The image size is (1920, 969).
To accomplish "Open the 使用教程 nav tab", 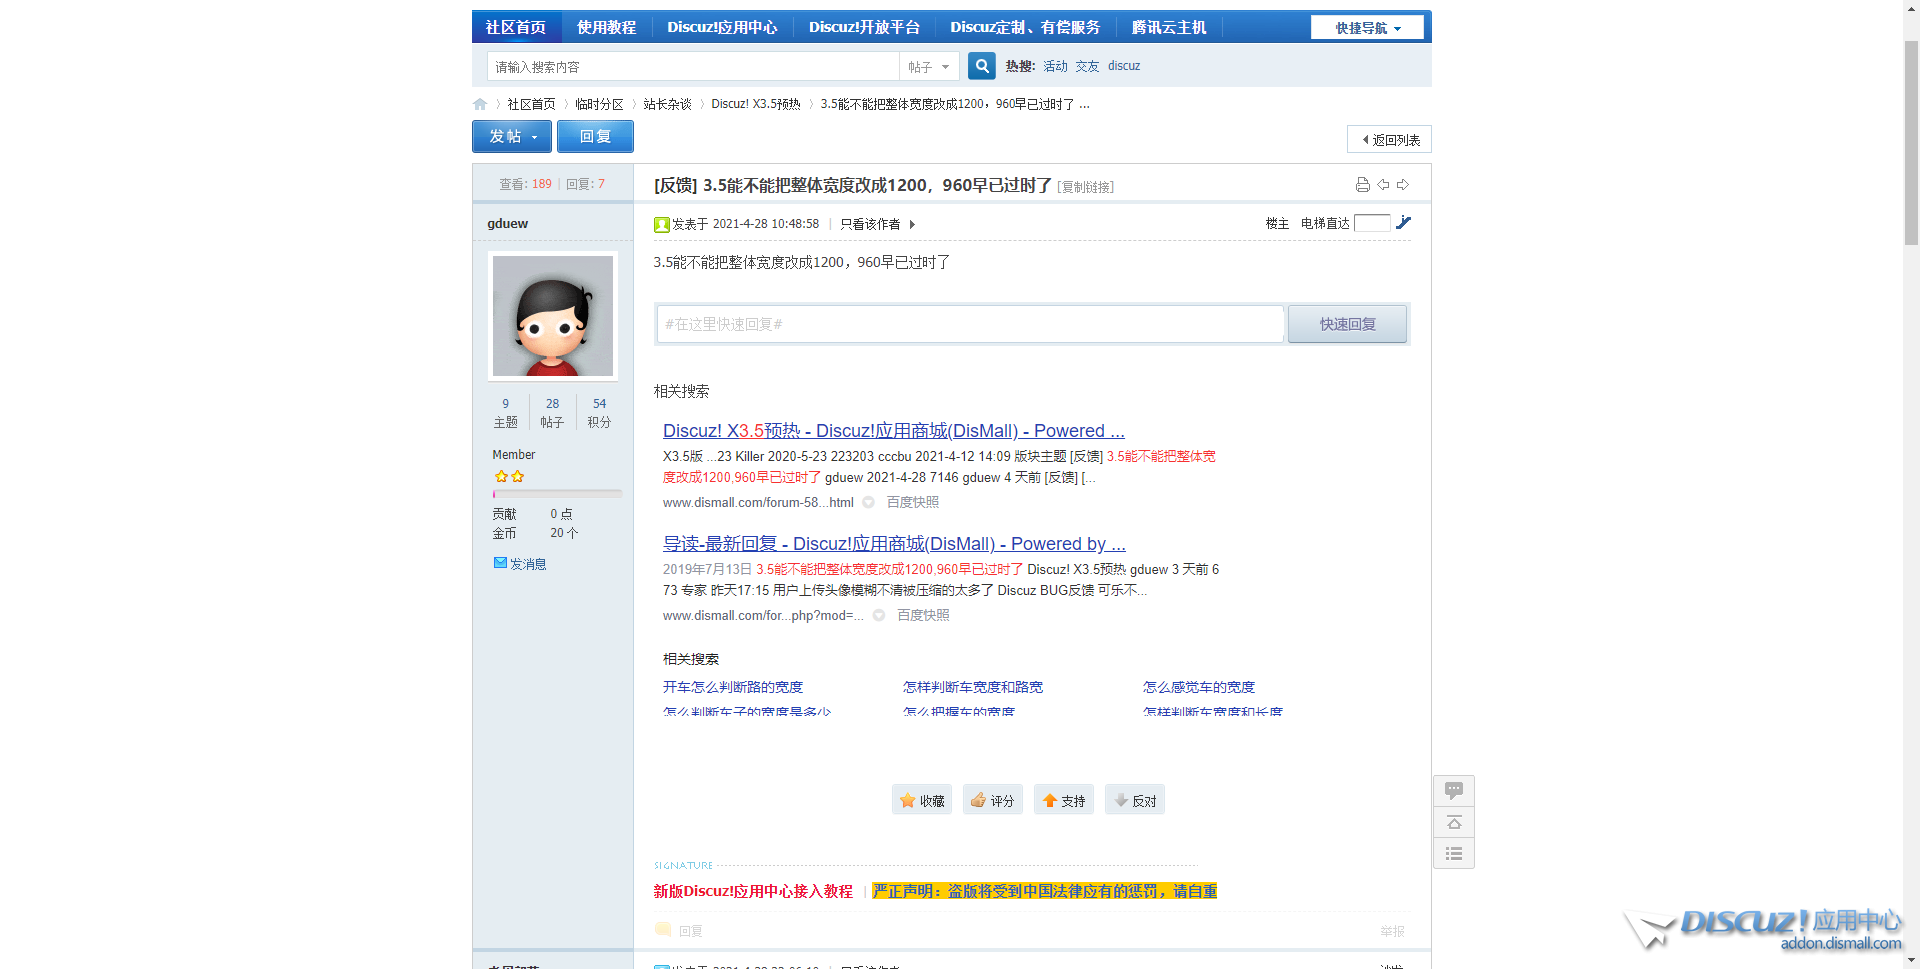I will [x=606, y=27].
